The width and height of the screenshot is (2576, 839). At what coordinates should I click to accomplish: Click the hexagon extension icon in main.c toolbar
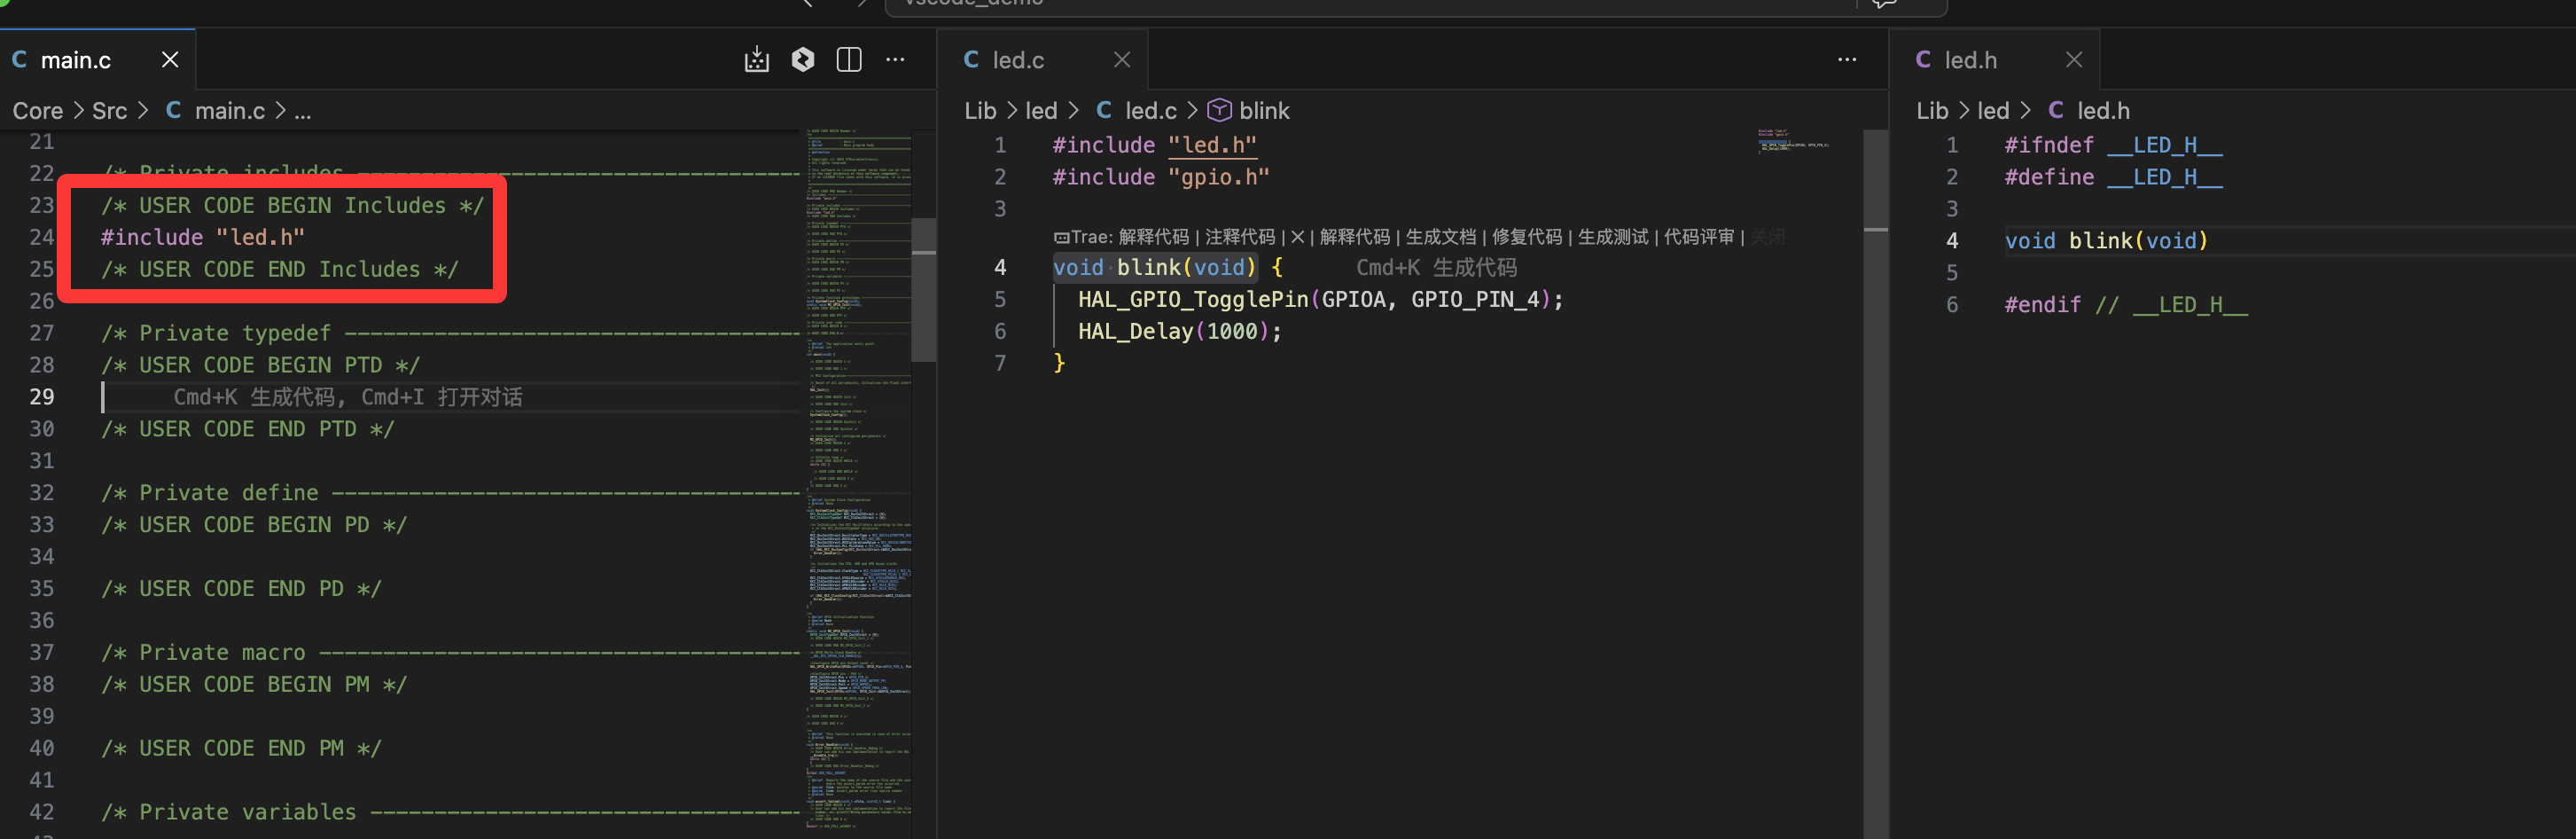click(803, 60)
